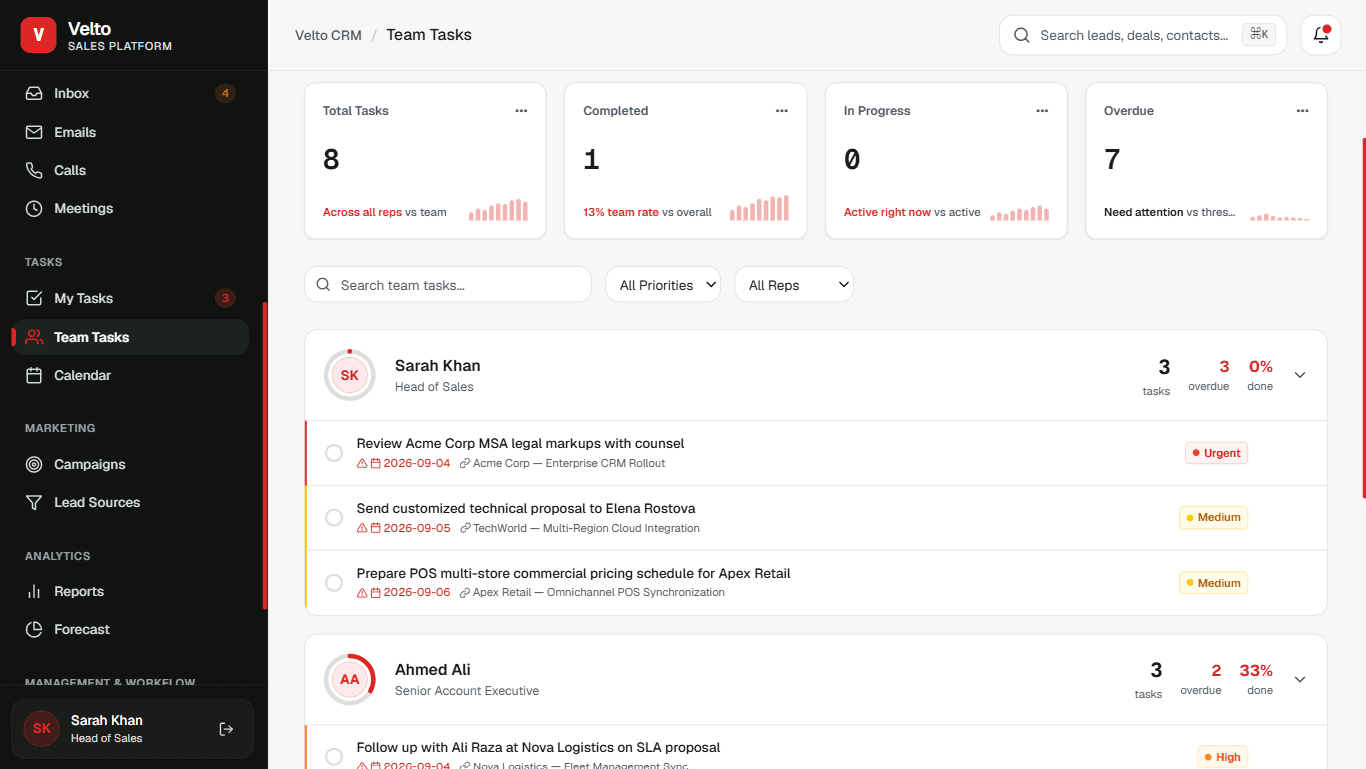The height and width of the screenshot is (769, 1366).
Task: Open Emails section
Action: pos(130,132)
